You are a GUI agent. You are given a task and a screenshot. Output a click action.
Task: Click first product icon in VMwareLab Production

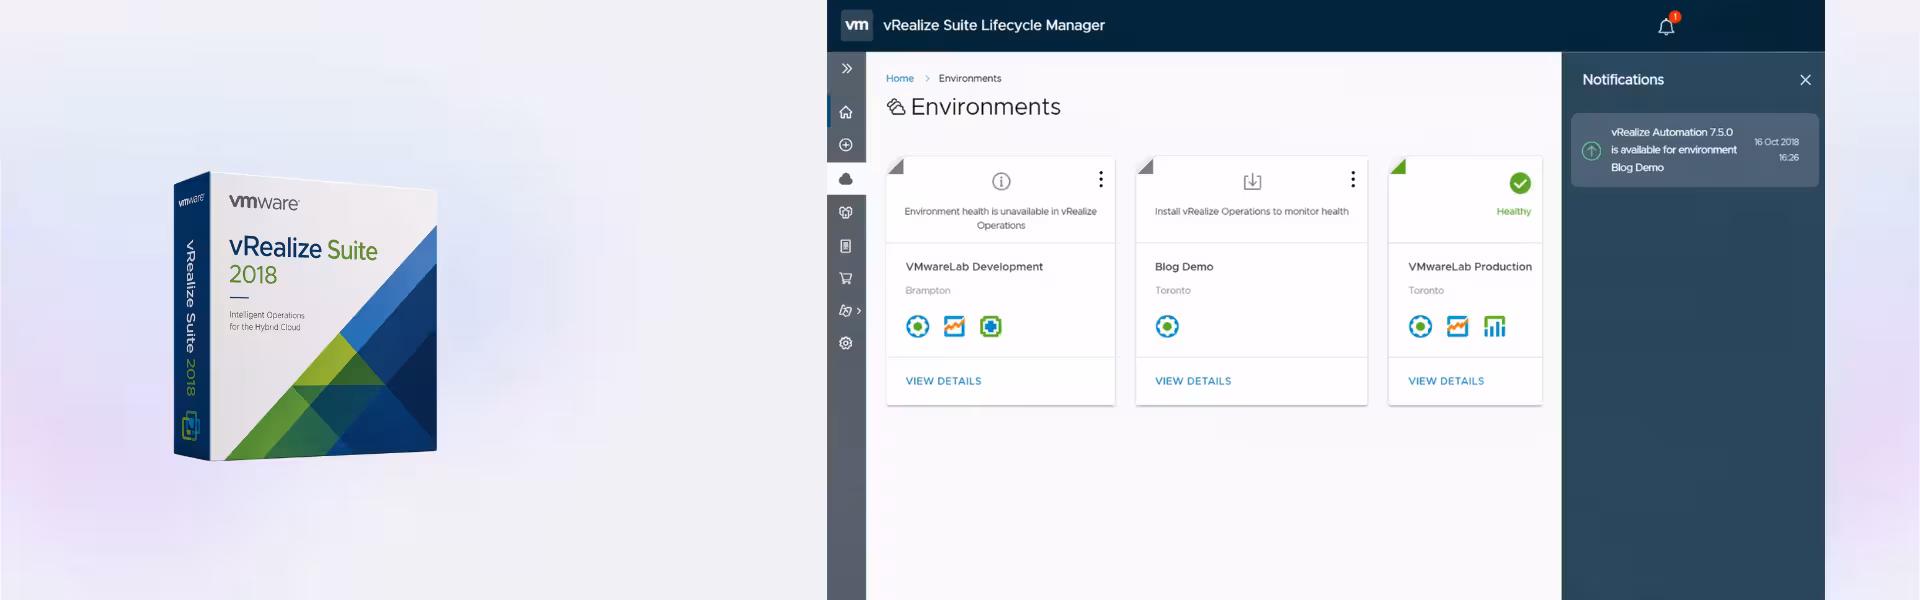[x=1420, y=326]
